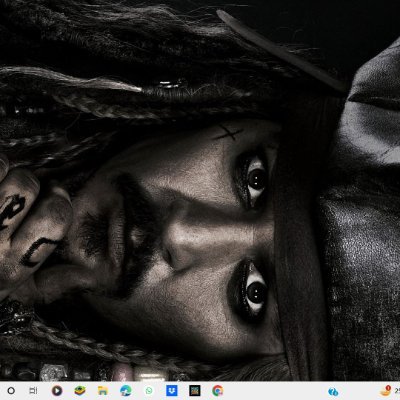Launch Google Chrome from the taskbar

pyautogui.click(x=218, y=390)
